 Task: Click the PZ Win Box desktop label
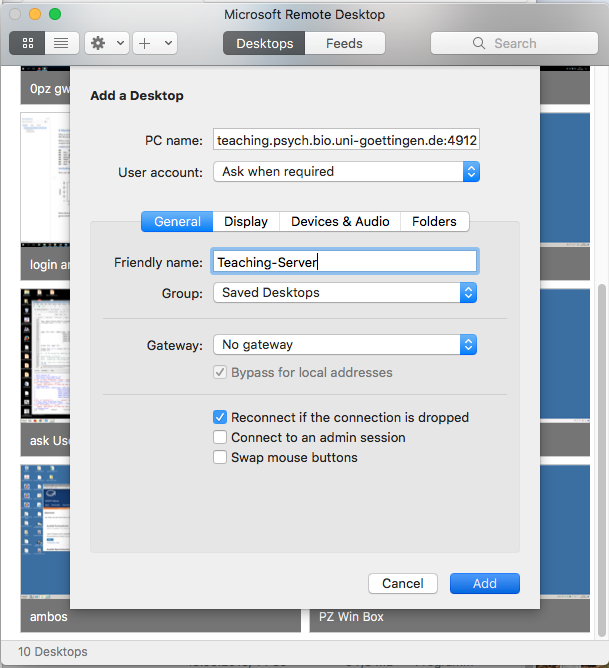point(351,616)
